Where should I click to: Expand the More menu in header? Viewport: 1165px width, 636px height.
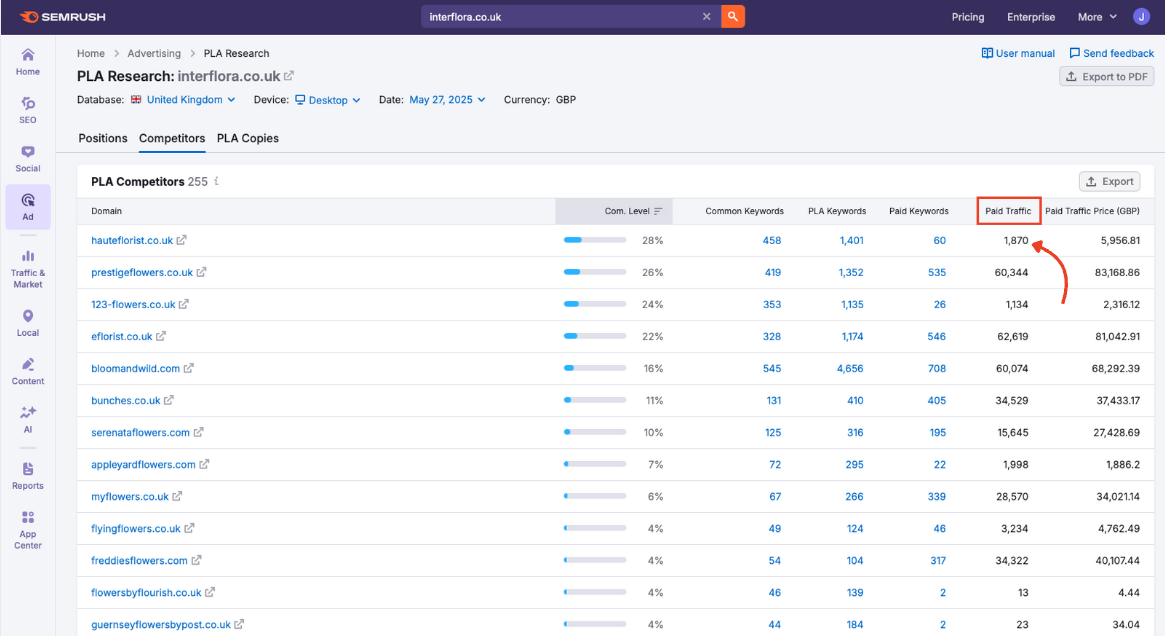click(x=1096, y=17)
